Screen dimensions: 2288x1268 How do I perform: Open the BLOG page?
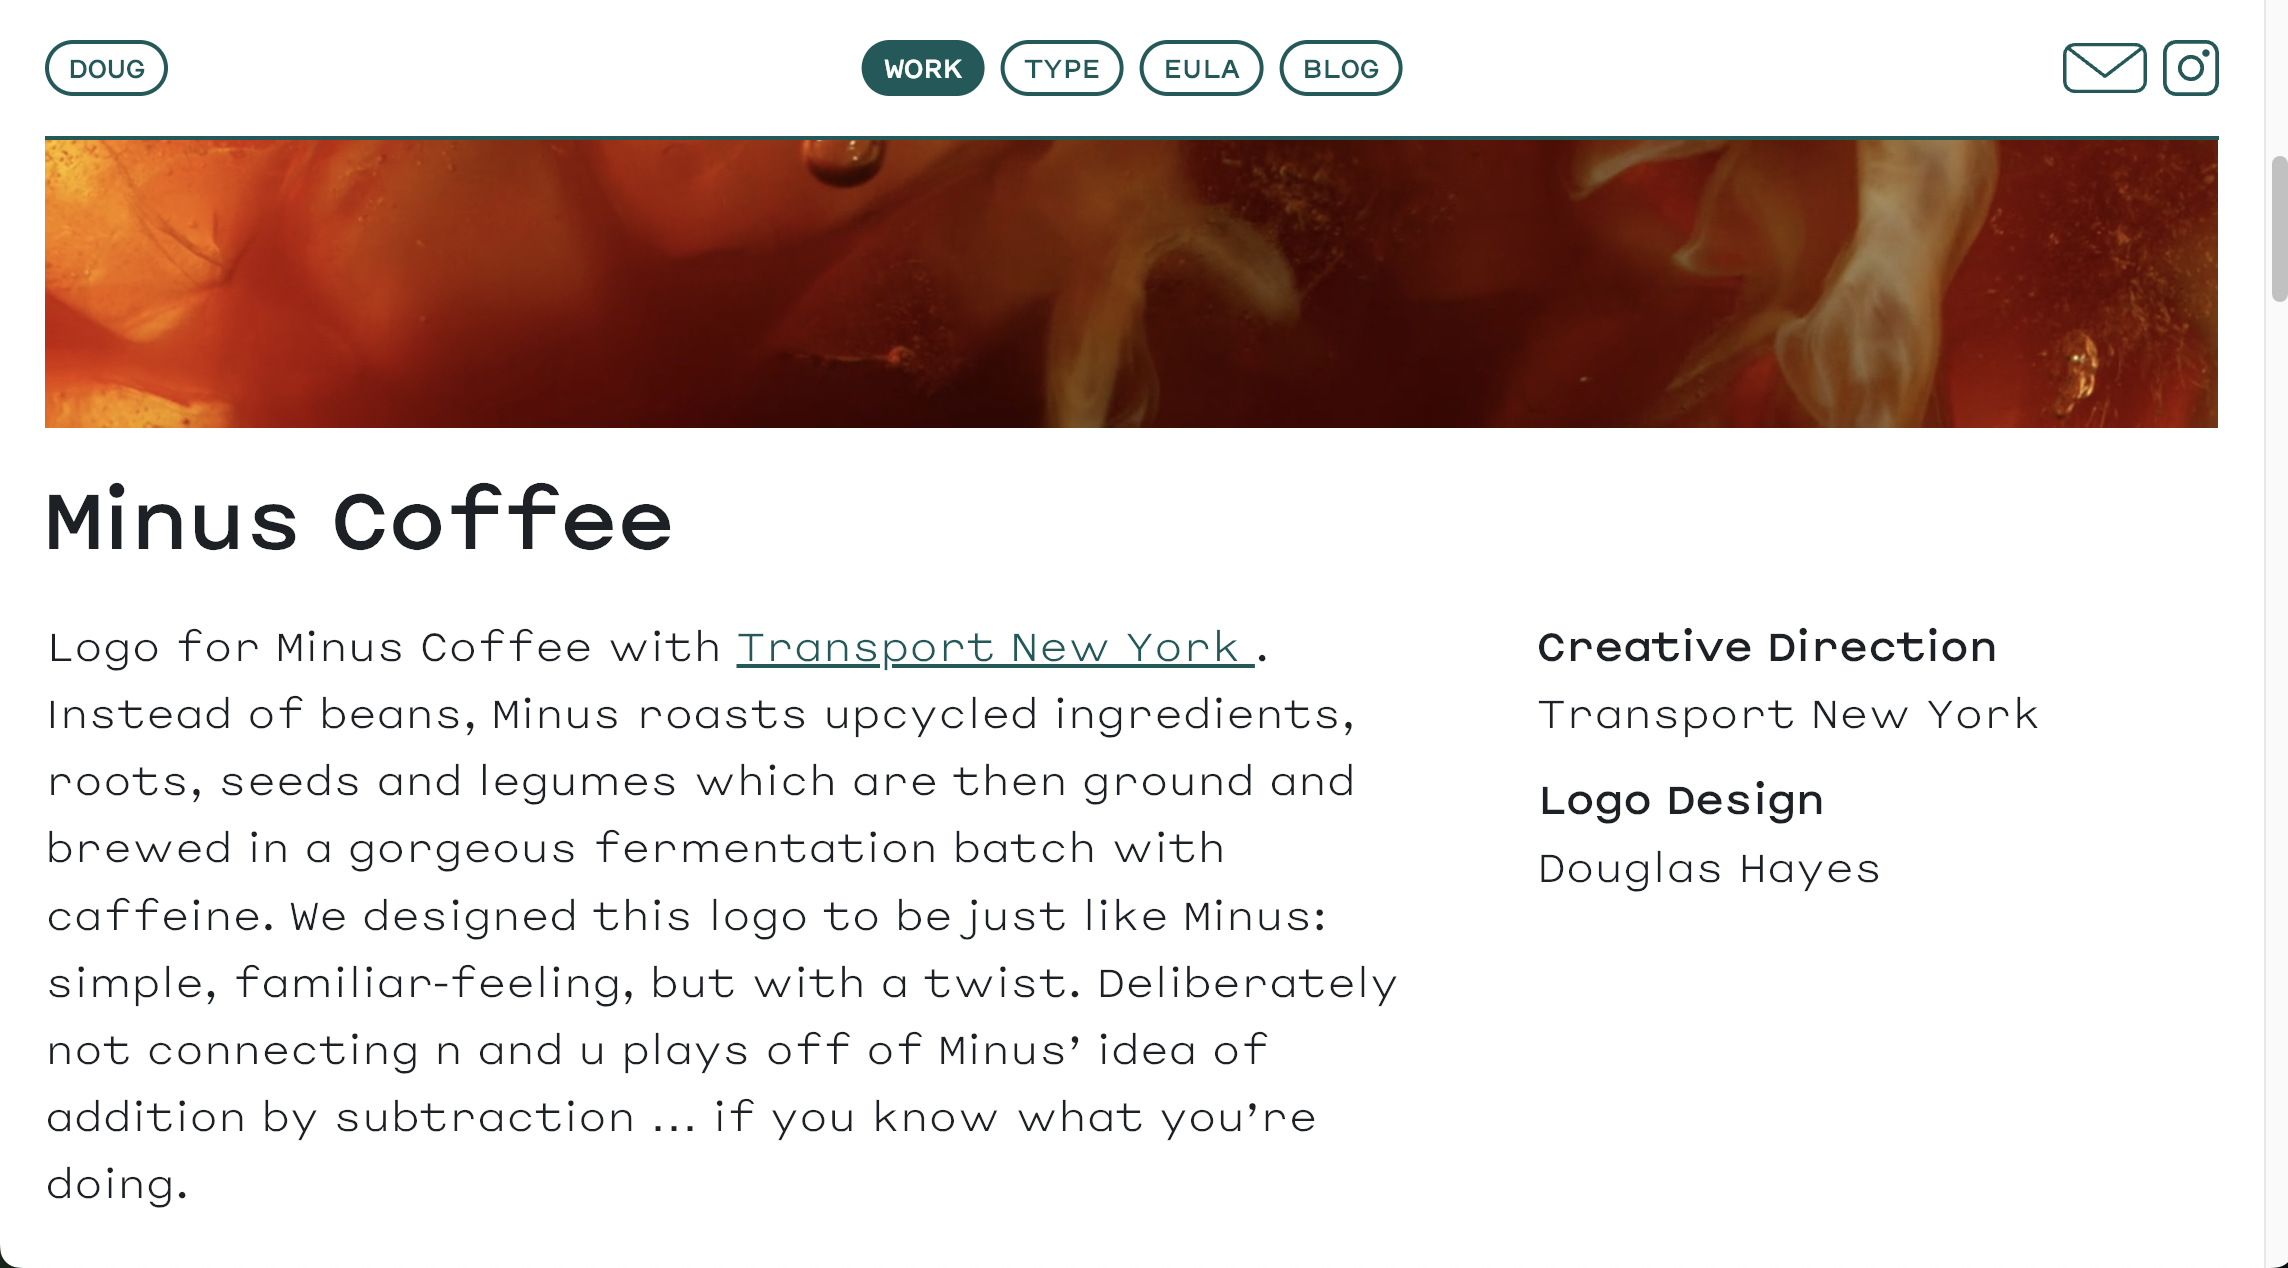click(1342, 68)
